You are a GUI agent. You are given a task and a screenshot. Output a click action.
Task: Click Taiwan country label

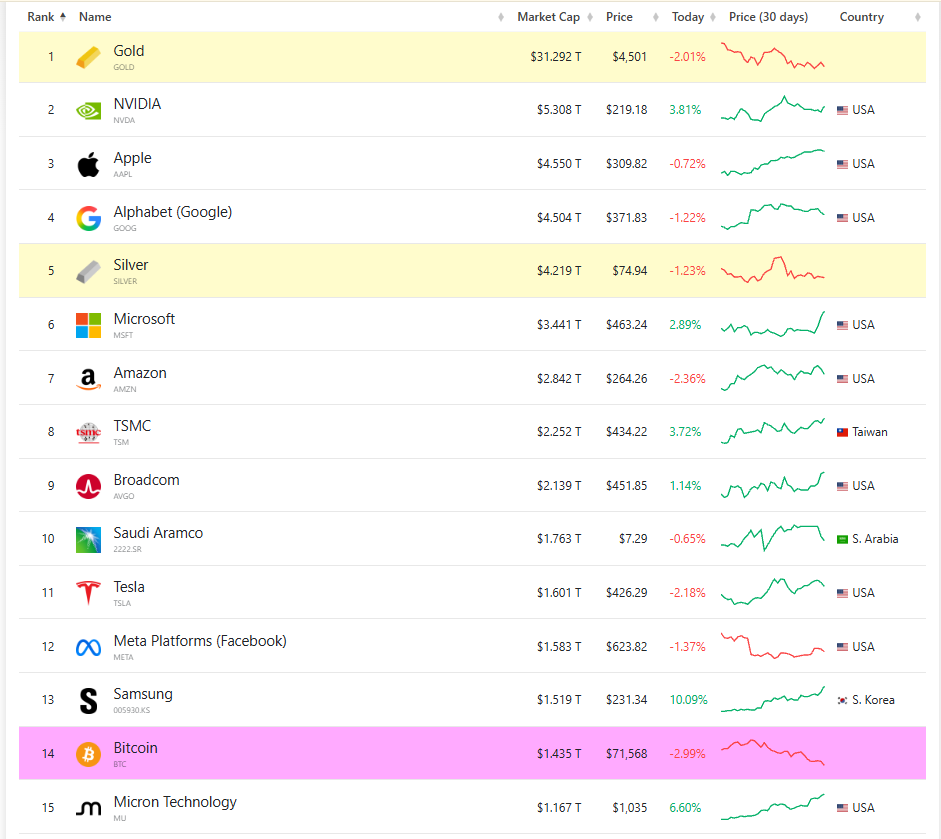870,432
